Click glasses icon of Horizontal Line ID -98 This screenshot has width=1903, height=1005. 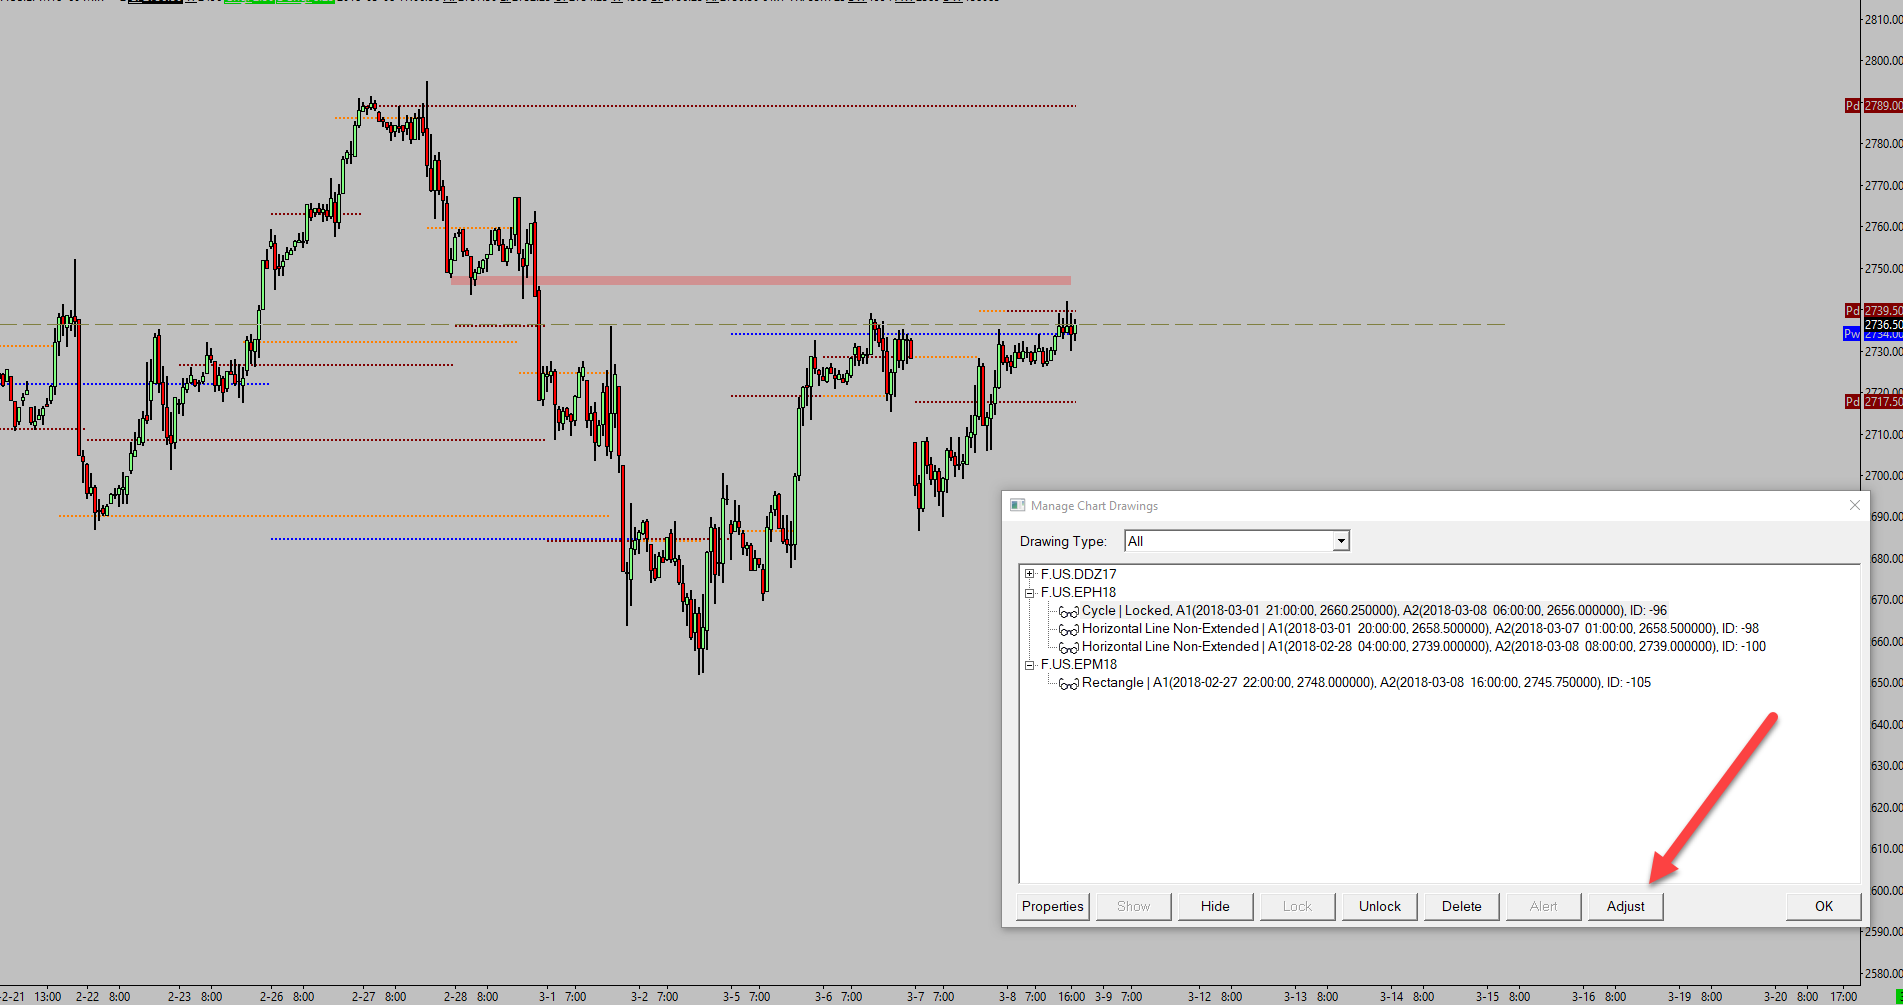(x=1069, y=629)
